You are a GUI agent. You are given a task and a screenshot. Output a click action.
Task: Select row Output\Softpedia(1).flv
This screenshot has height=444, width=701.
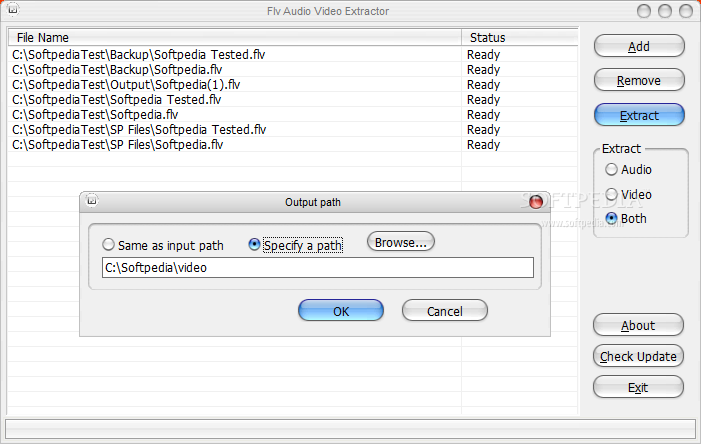pos(293,85)
